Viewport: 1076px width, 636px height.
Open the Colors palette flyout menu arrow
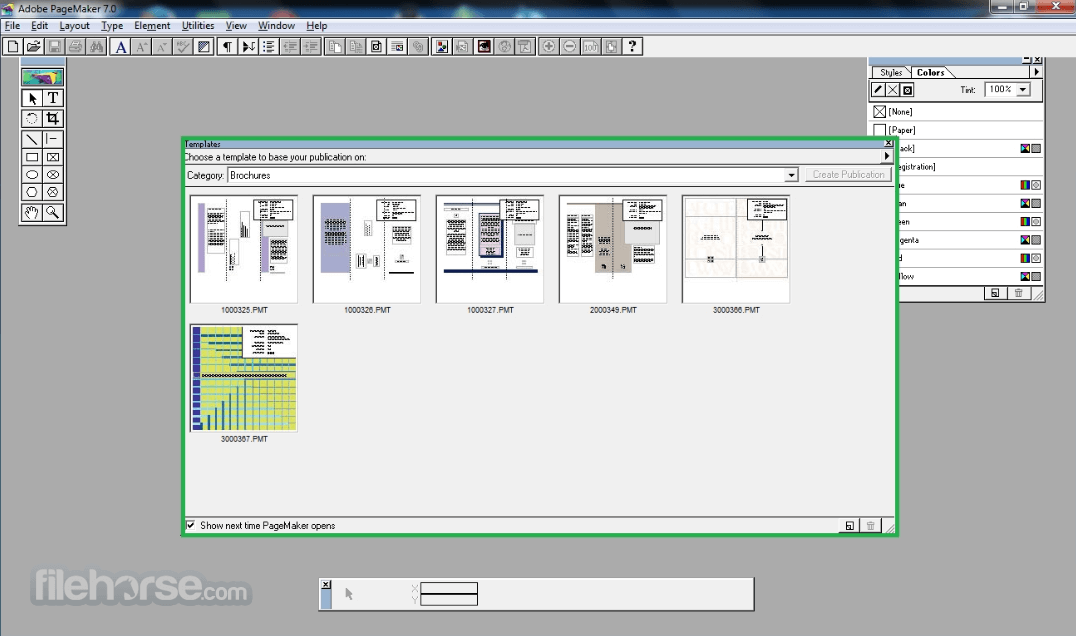click(1037, 72)
